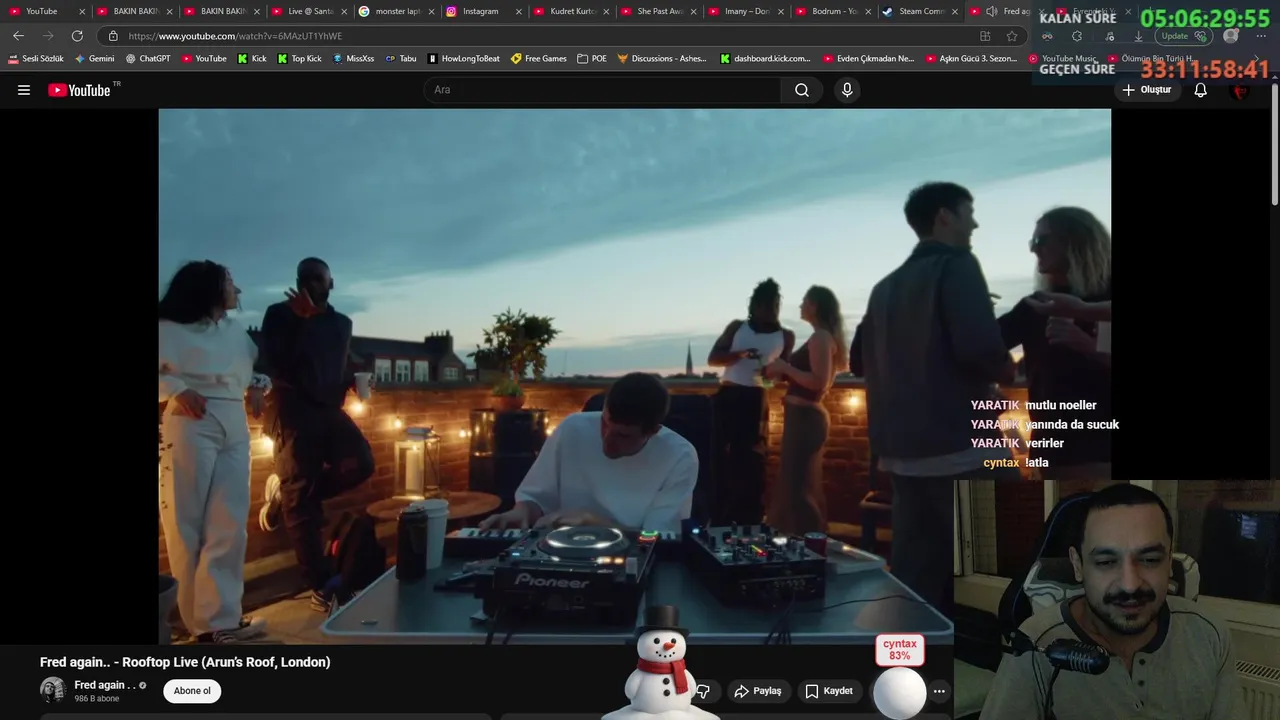1280x720 pixels.
Task: Click the Oluştur create button
Action: [1146, 90]
